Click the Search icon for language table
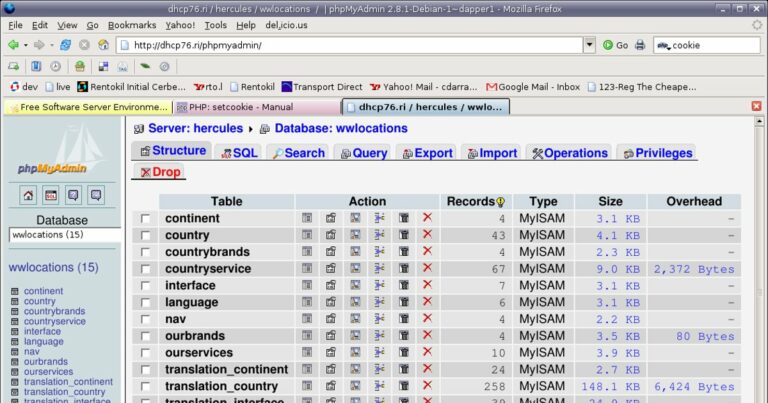Screen dimensions: 768x403 point(355,302)
